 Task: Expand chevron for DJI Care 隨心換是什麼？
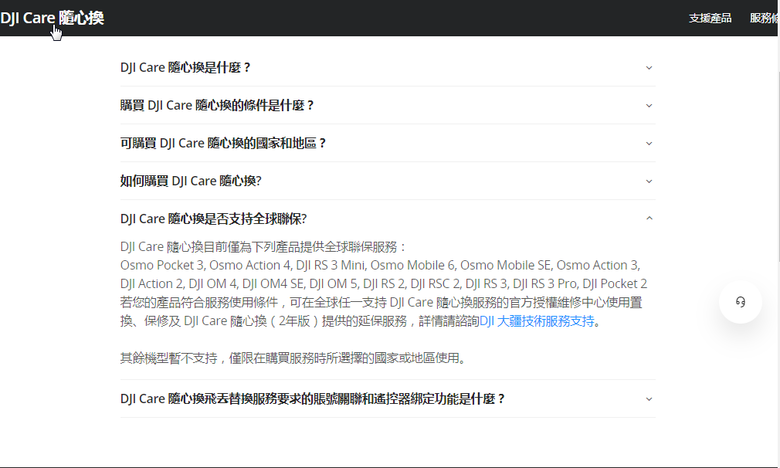pyautogui.click(x=649, y=68)
